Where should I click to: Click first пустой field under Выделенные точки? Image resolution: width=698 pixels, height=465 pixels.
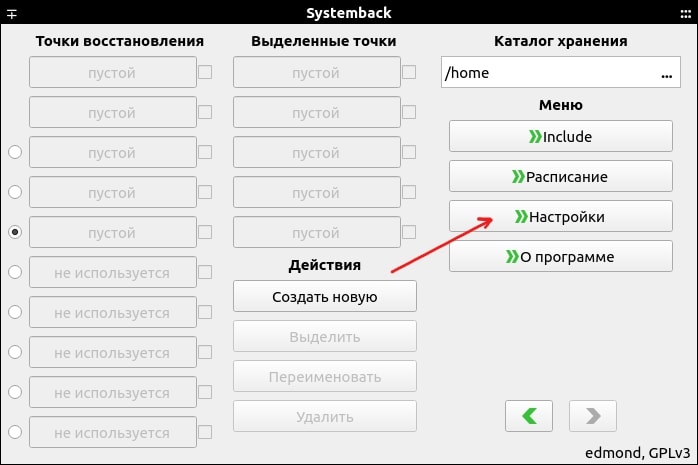click(317, 72)
